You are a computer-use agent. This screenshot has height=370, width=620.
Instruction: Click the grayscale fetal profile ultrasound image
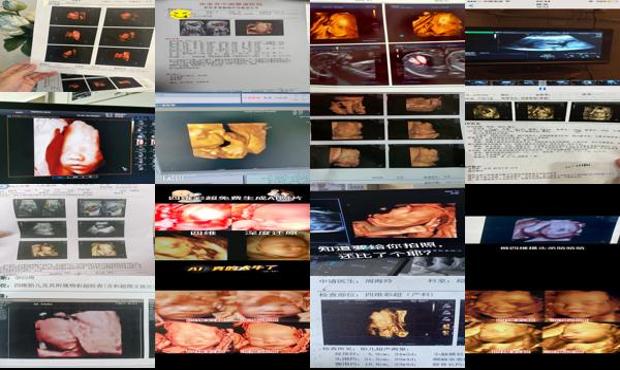click(x=348, y=64)
